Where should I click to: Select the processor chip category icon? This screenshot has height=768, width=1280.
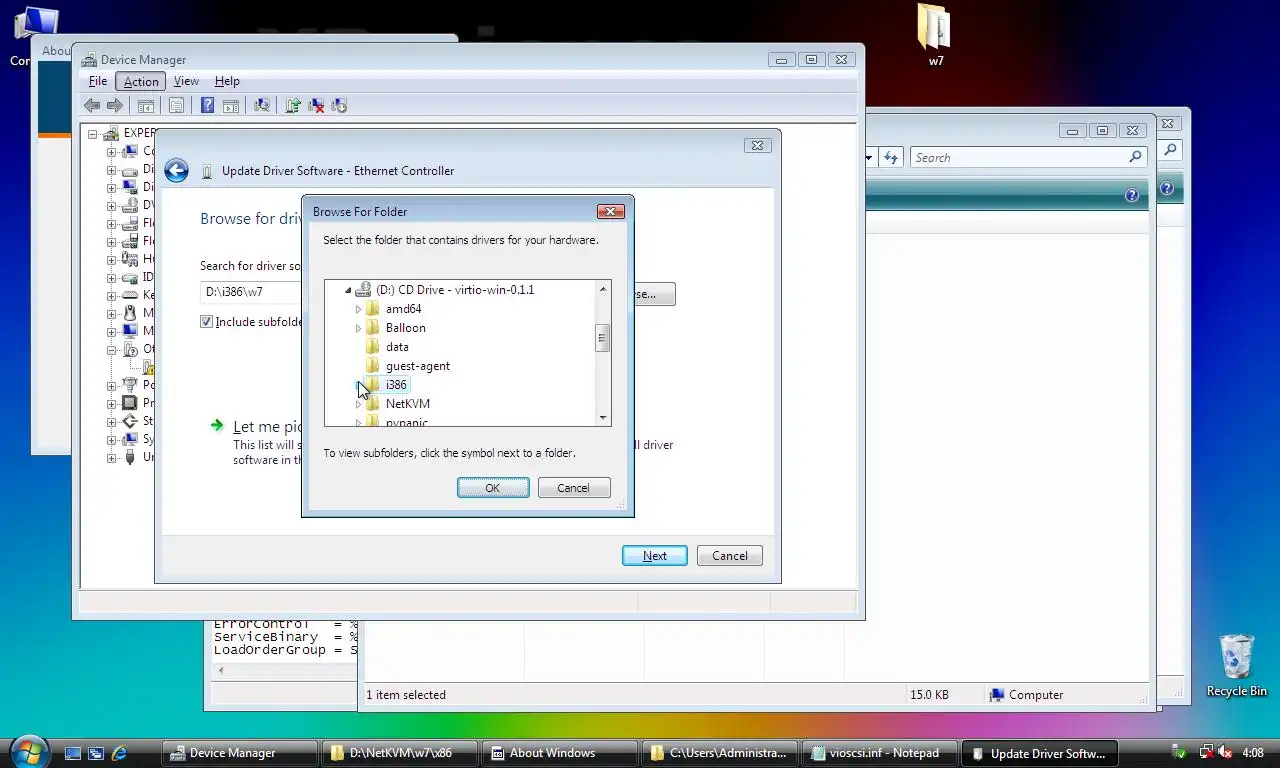pyautogui.click(x=129, y=403)
